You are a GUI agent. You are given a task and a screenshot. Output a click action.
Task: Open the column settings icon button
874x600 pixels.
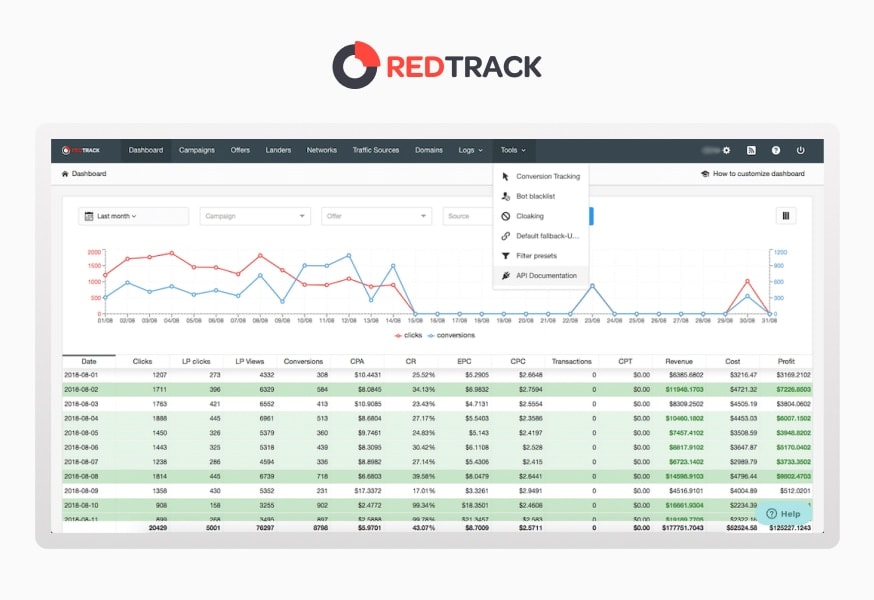[785, 215]
